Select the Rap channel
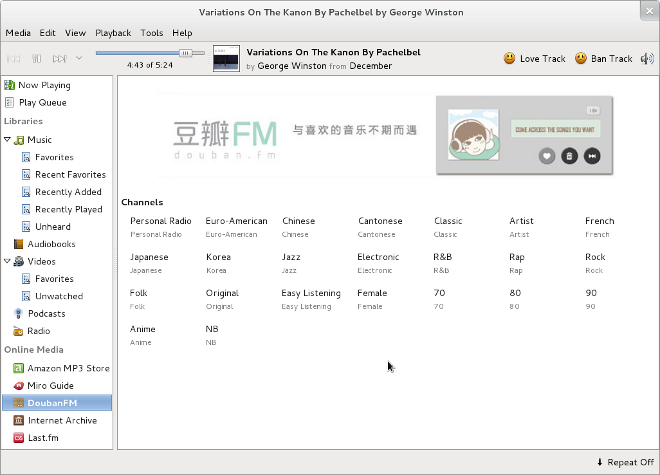Viewport: 660px width, 475px height. point(516,263)
